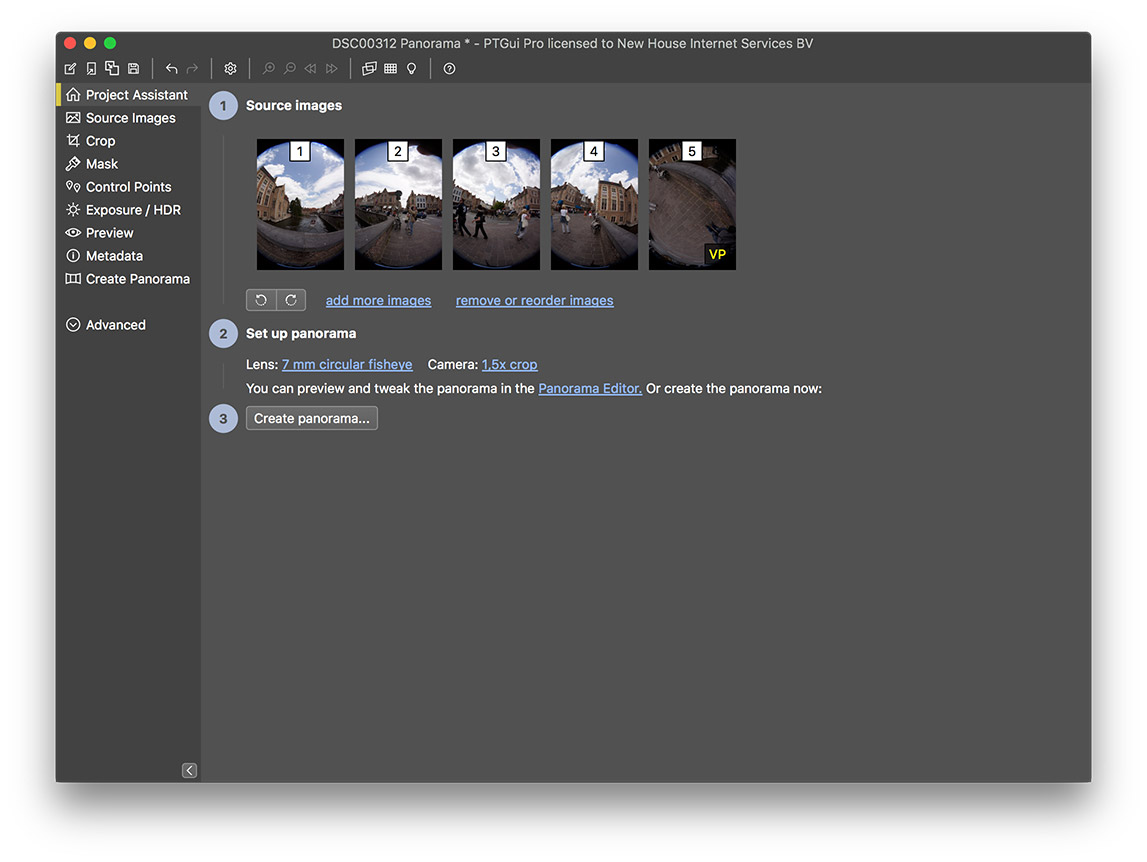Click remove or reorder images link
1147x862 pixels.
[535, 301]
